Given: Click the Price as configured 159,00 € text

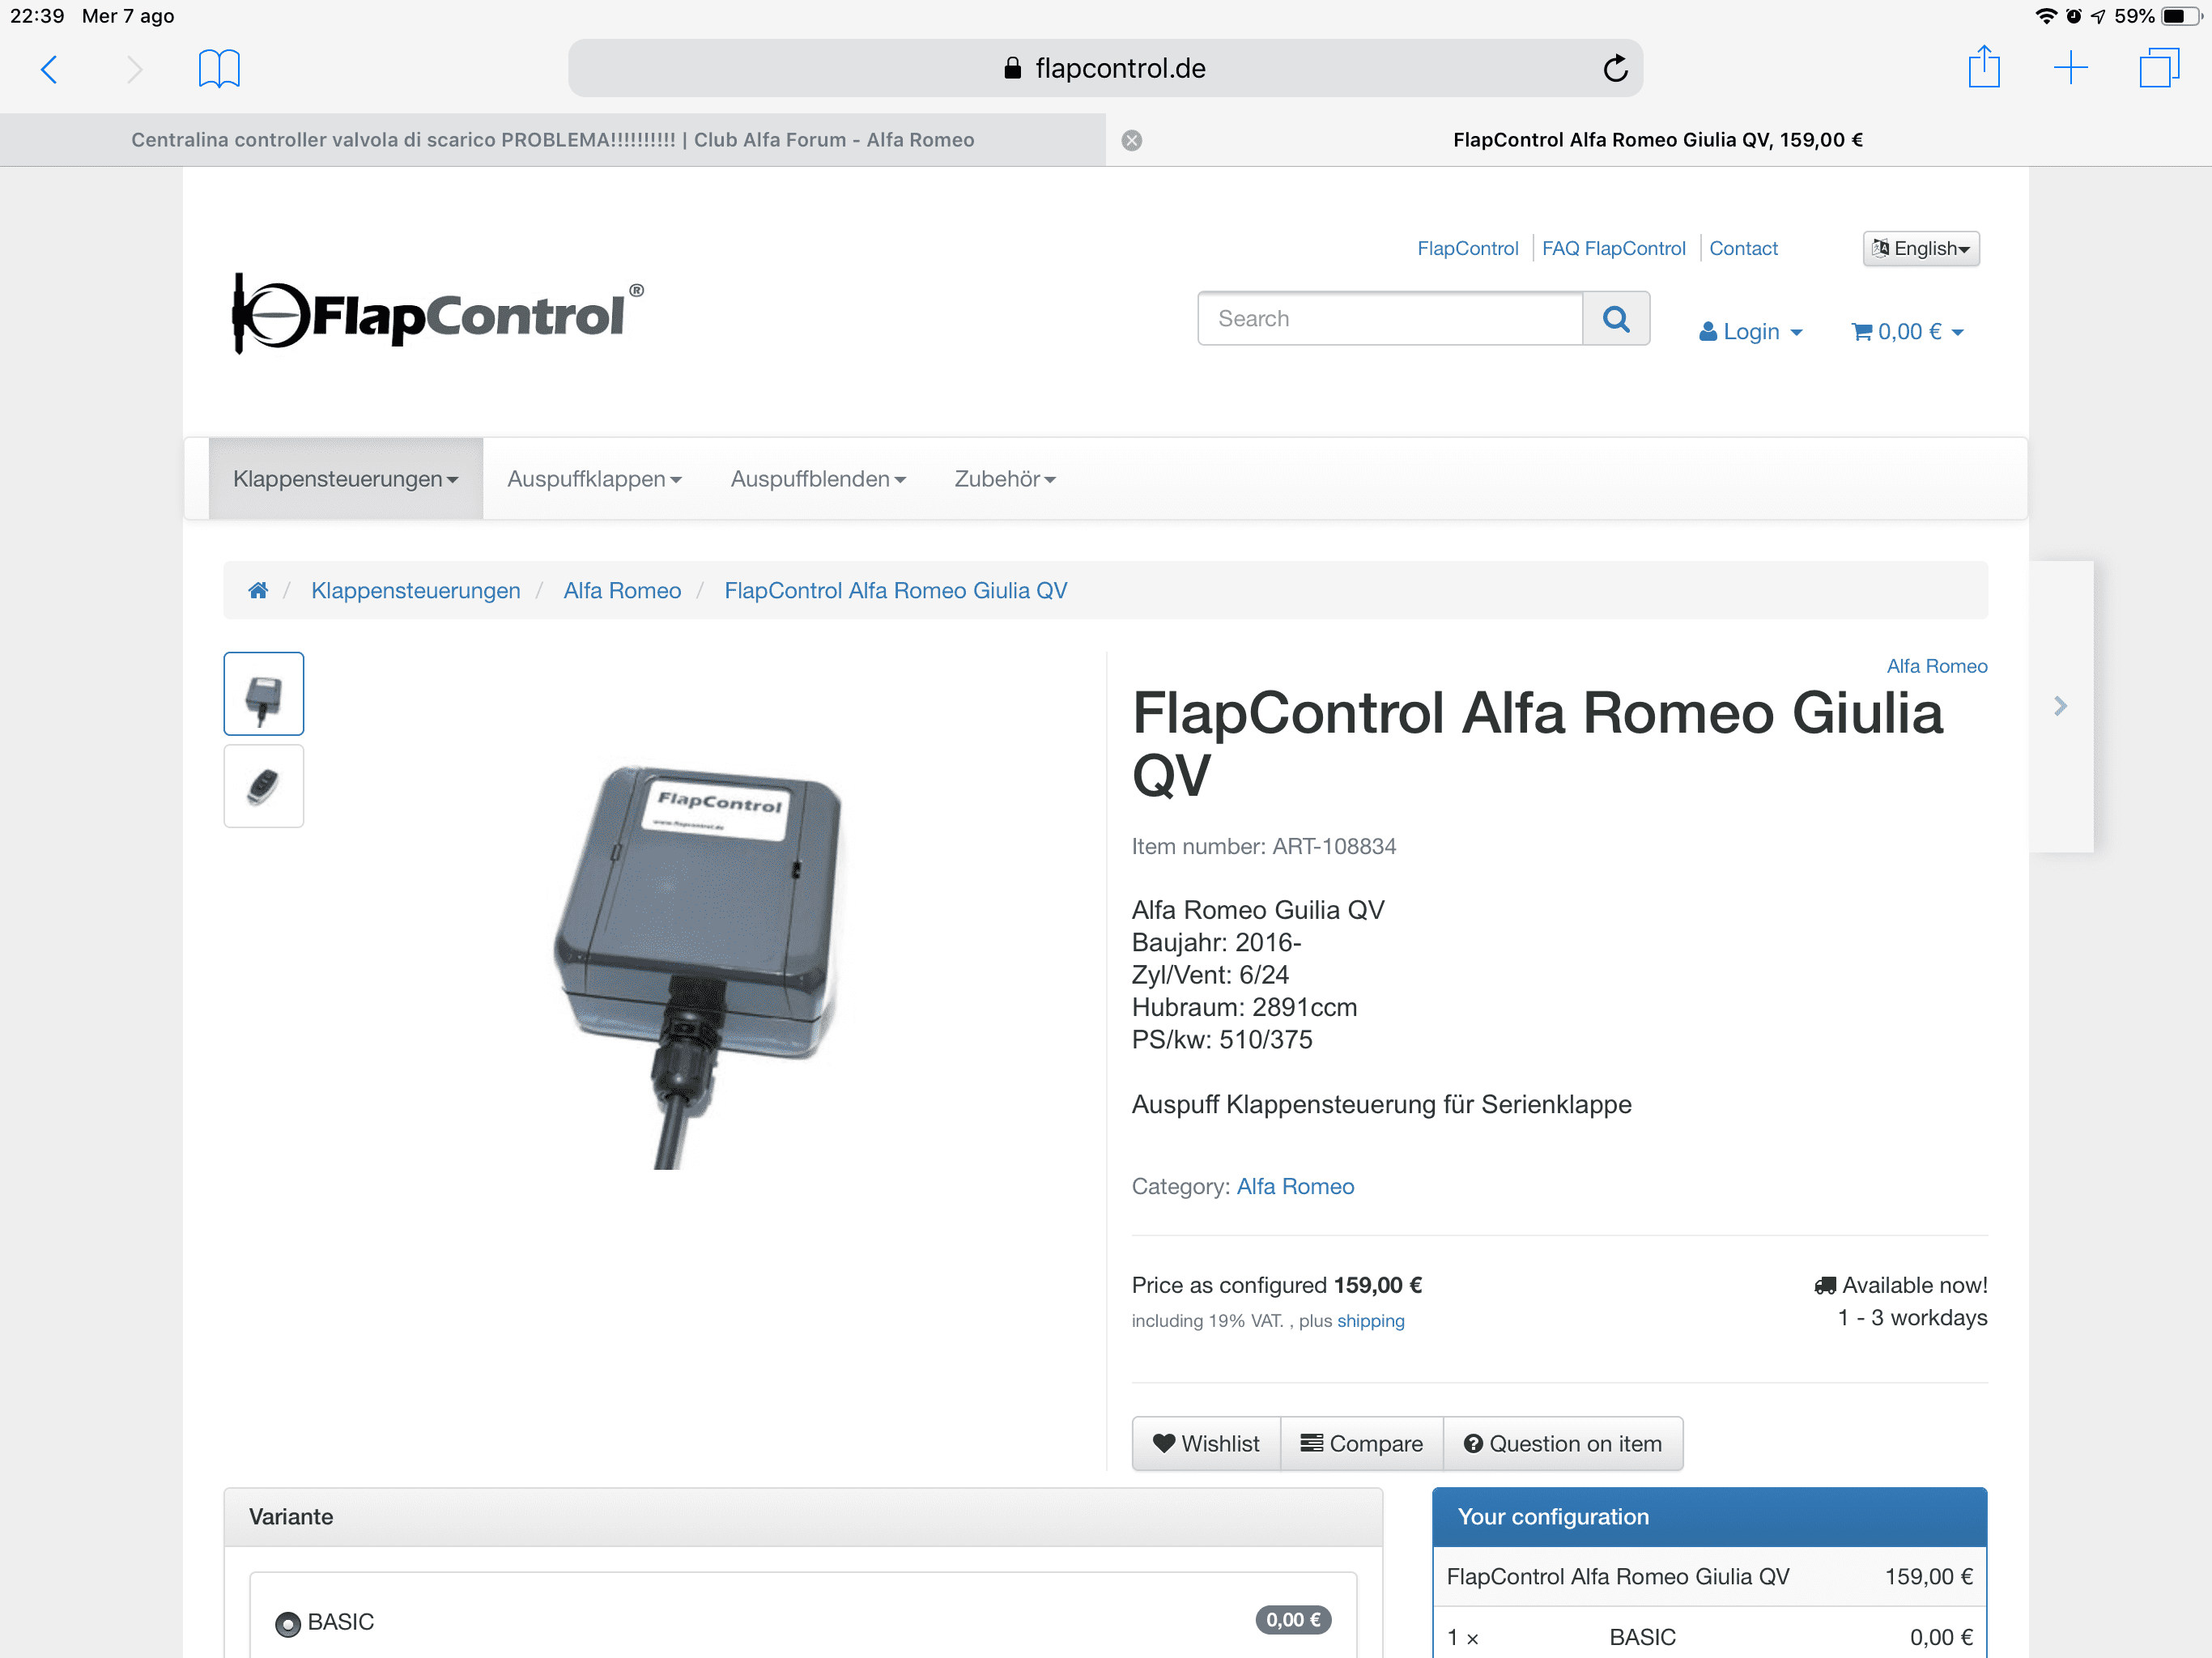Looking at the screenshot, I should pos(1277,1285).
